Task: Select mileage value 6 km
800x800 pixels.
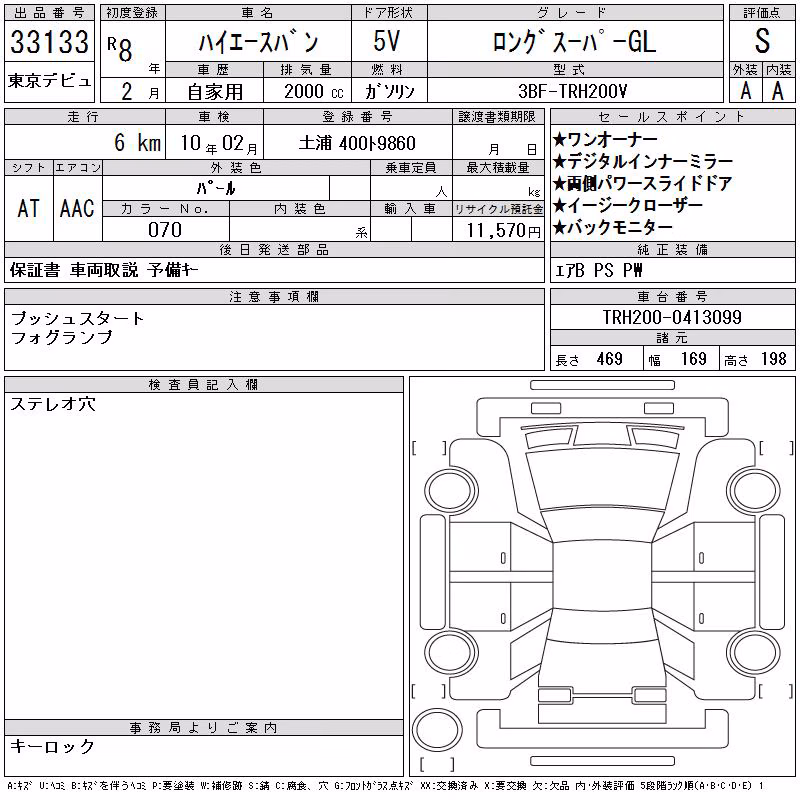Action: pos(137,142)
